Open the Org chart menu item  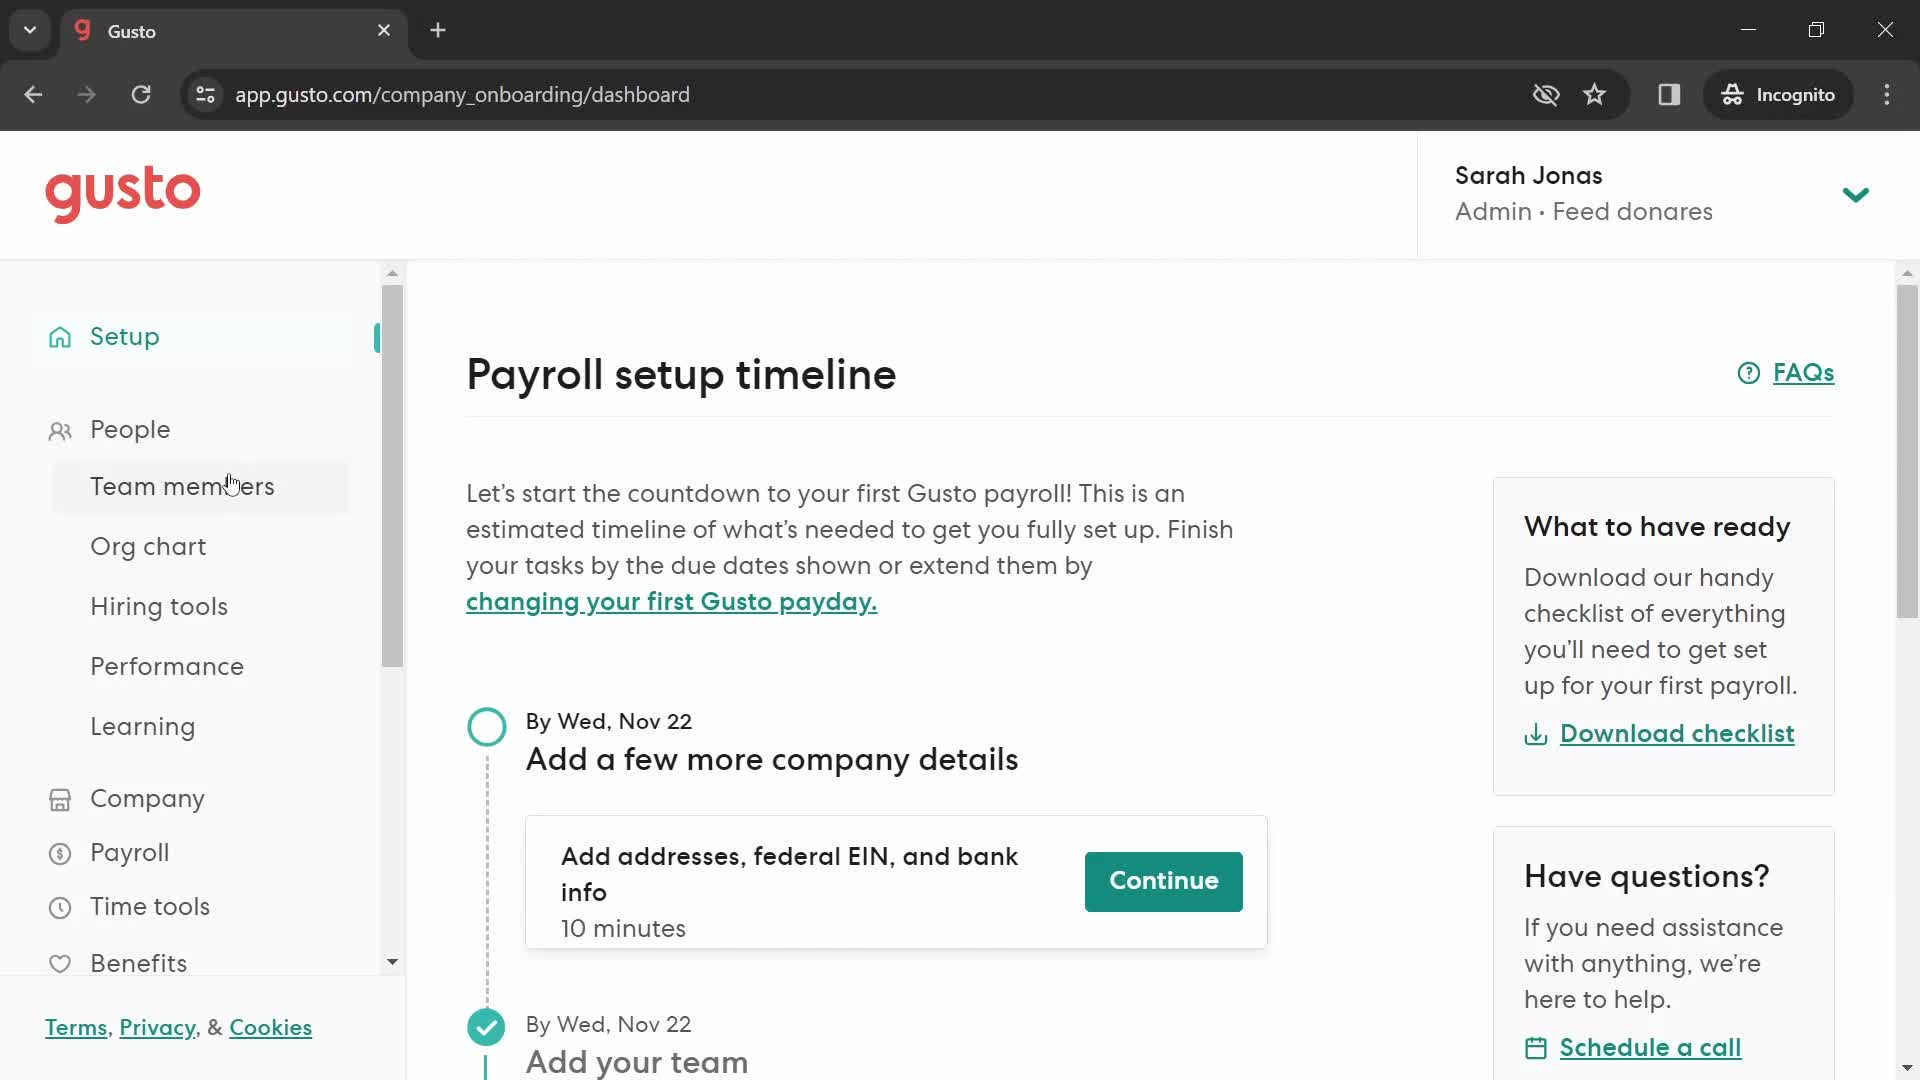[x=148, y=546]
